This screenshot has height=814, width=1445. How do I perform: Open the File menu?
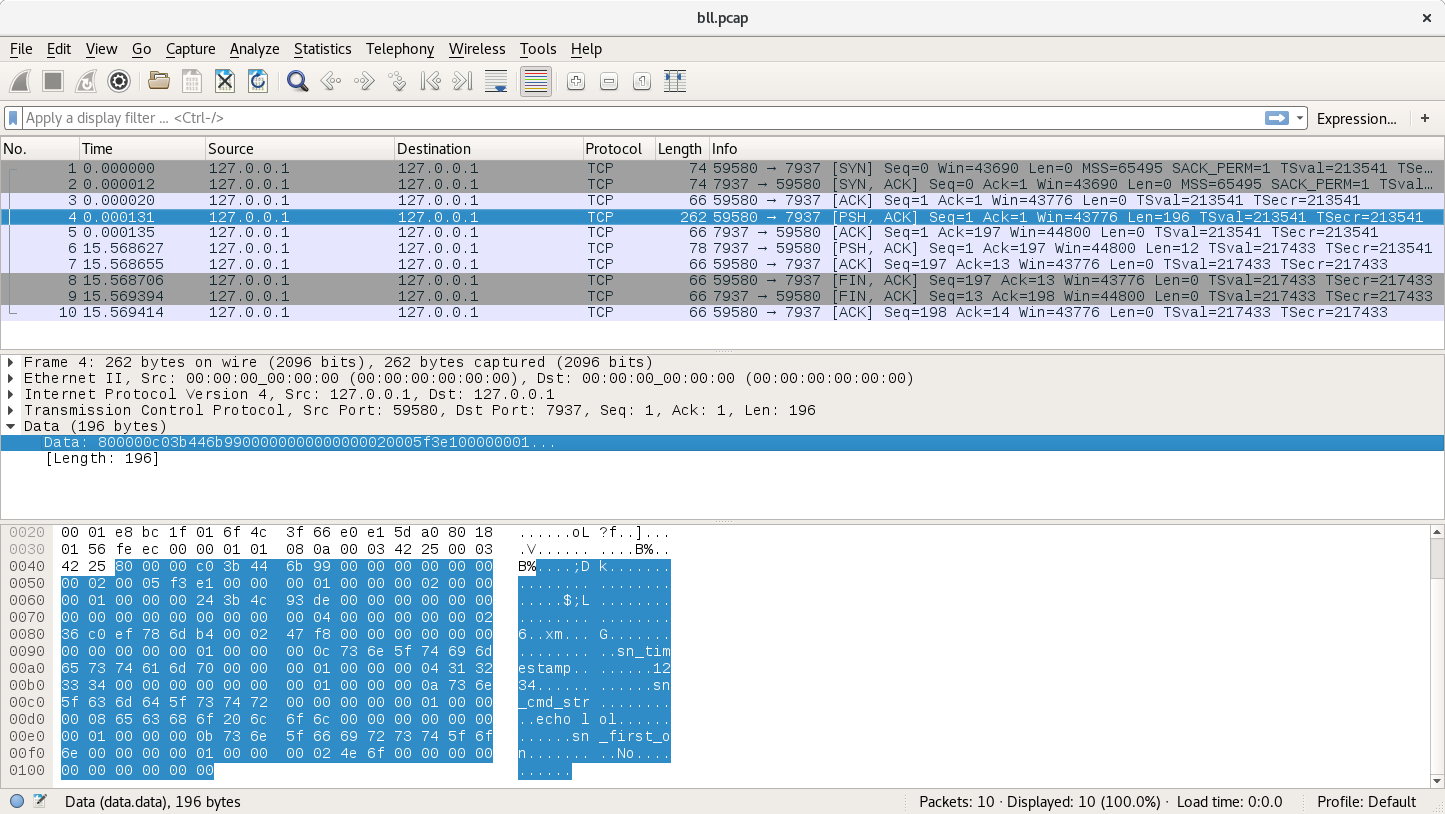[x=21, y=49]
